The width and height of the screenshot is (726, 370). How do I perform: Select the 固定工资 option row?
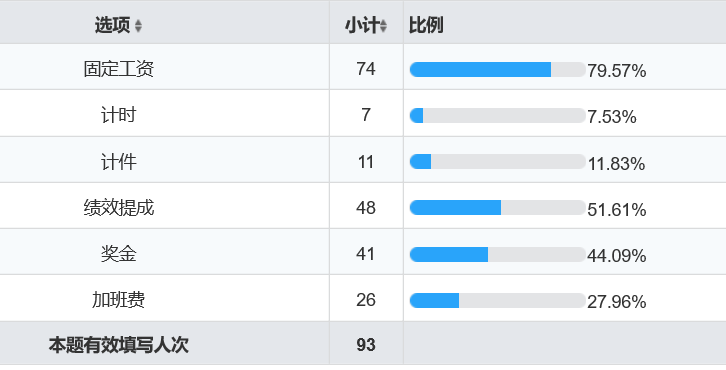click(363, 67)
